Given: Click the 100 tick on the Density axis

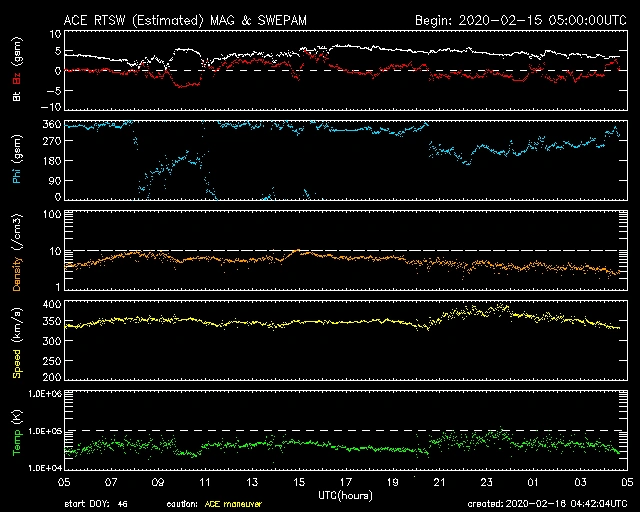Looking at the screenshot, I should (x=52, y=214).
